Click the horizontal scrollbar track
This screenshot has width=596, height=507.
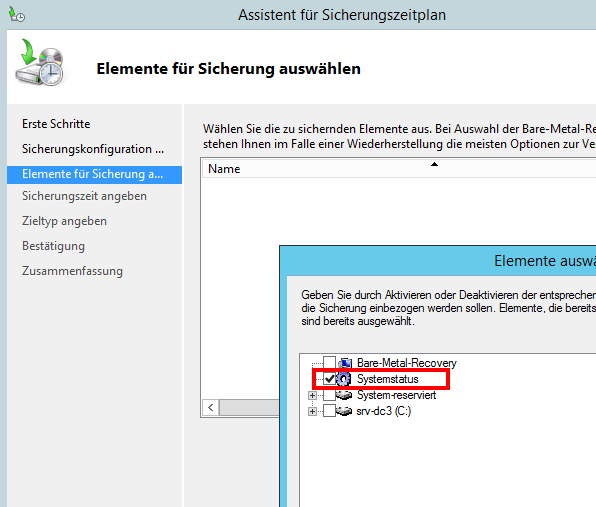point(249,408)
